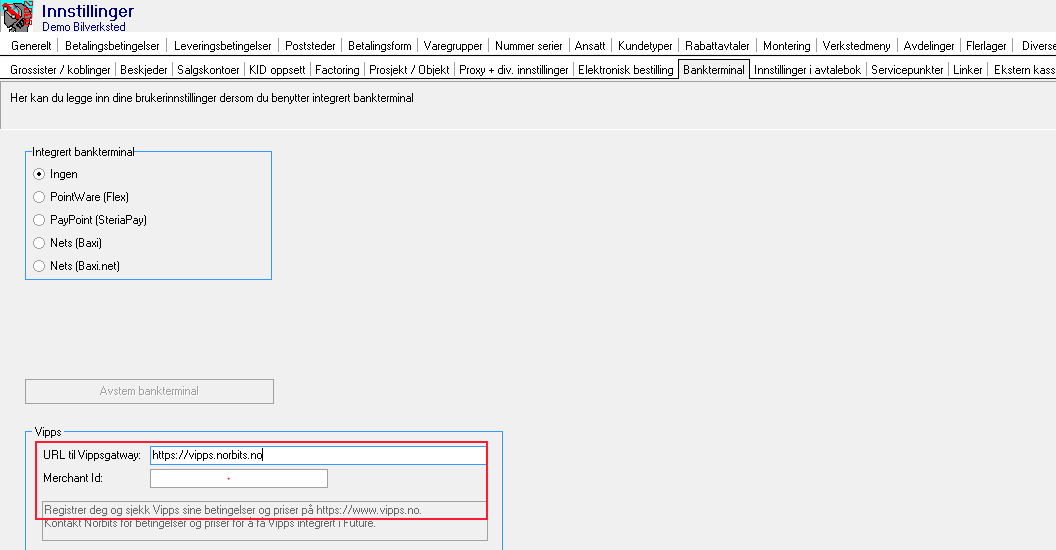
Task: Open the Factoring tab
Action: [x=337, y=70]
